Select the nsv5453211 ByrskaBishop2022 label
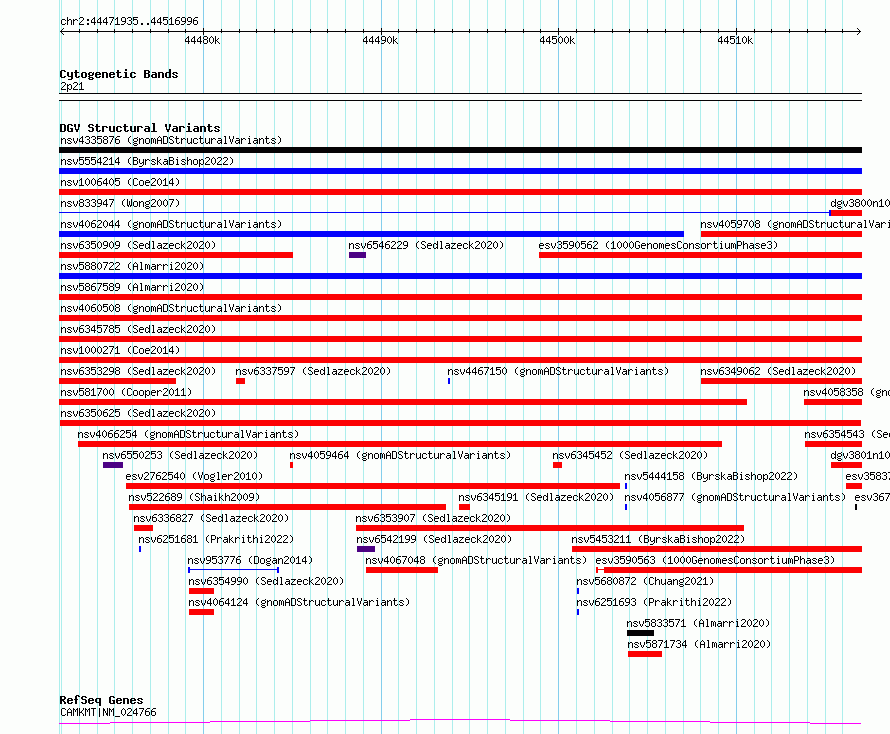The height and width of the screenshot is (734, 890). coord(658,539)
